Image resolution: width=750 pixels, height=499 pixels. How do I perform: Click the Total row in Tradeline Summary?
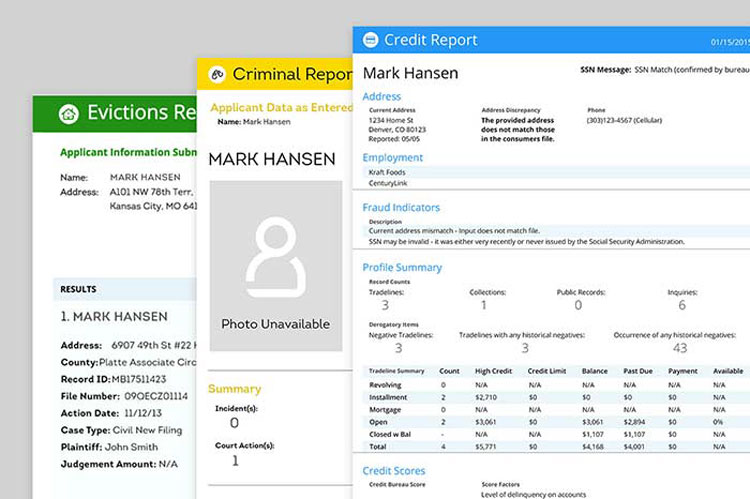556,446
